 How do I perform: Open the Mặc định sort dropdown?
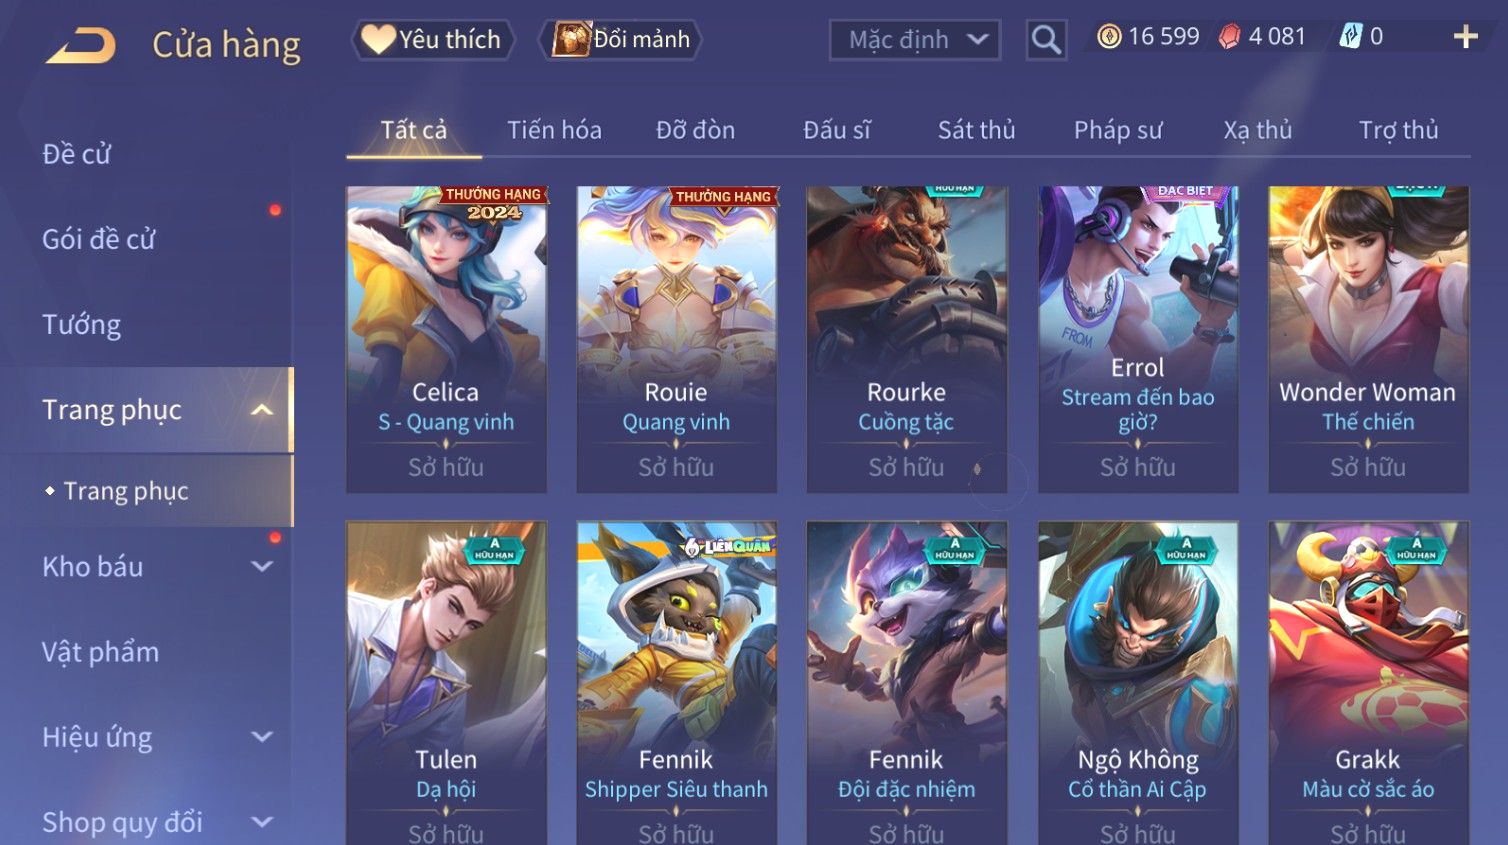[915, 40]
